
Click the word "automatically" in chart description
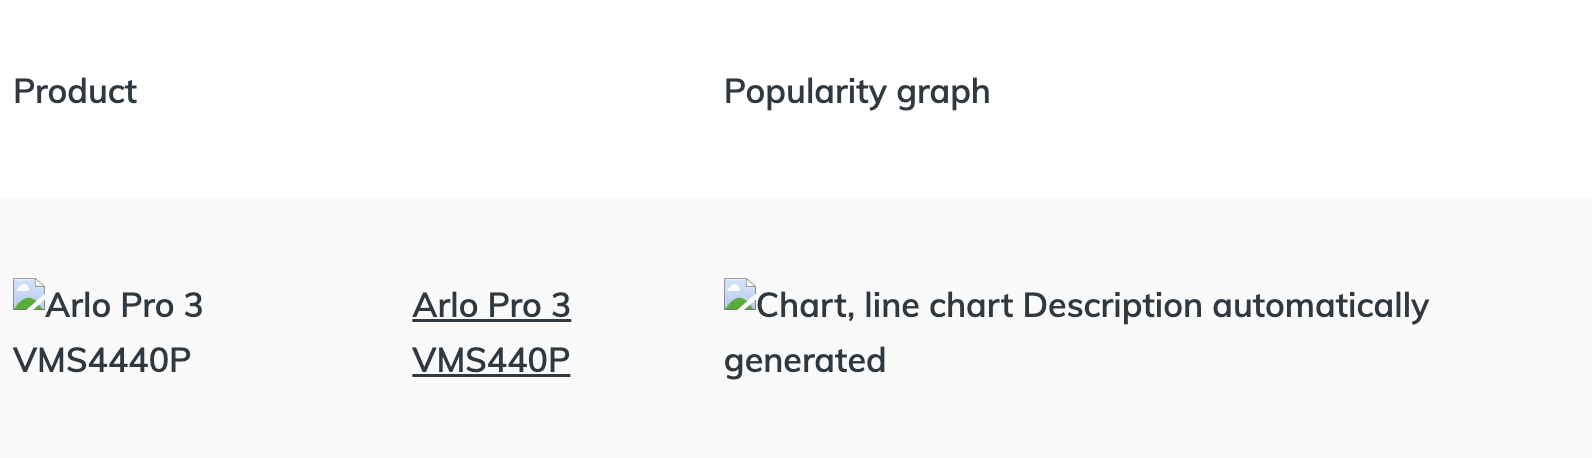click(1320, 306)
